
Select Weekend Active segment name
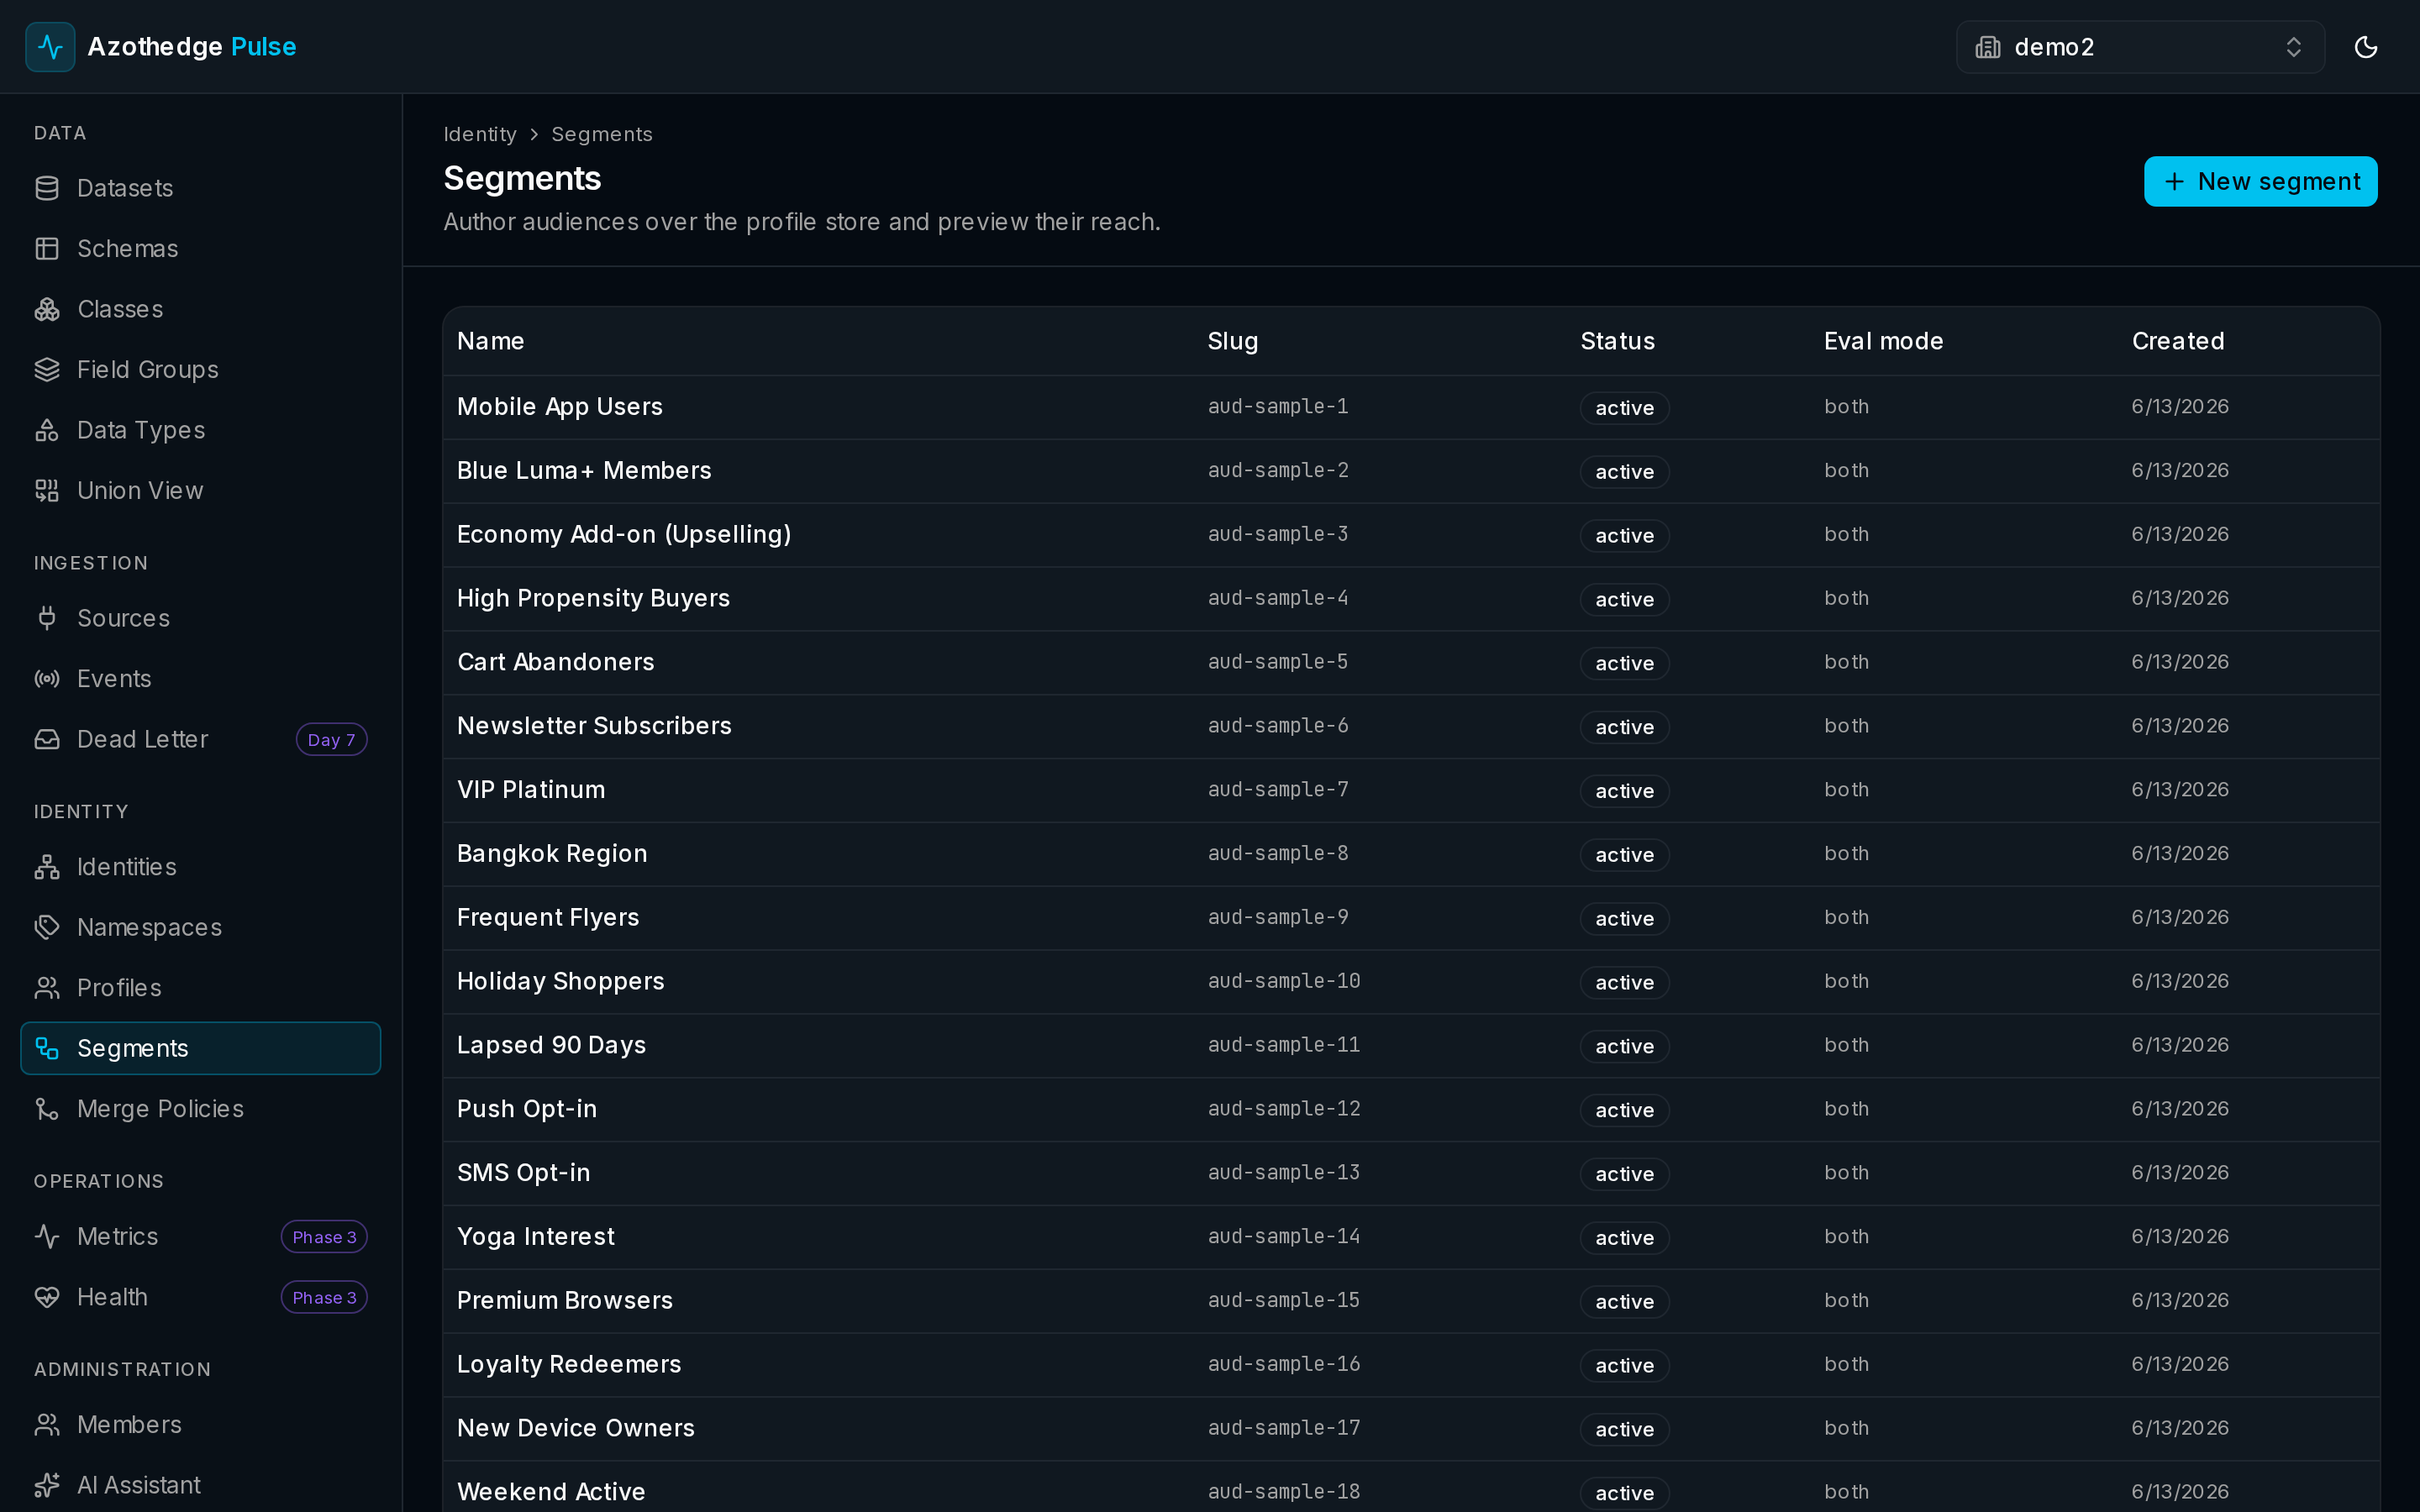[551, 1492]
